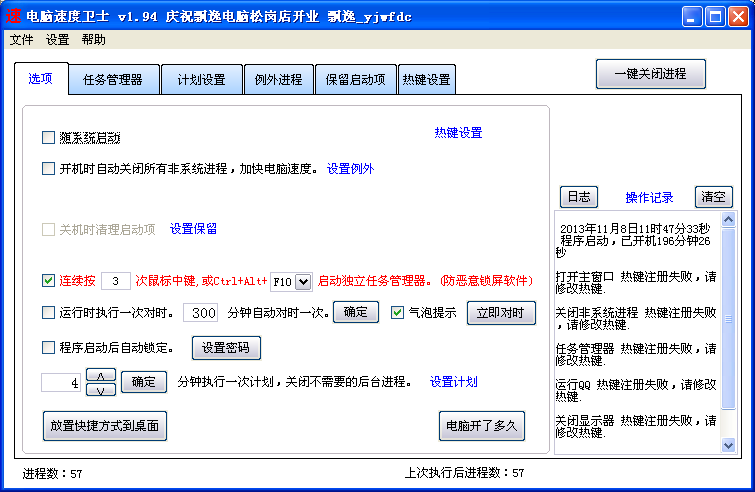Open the 设置例外 link
The width and height of the screenshot is (755, 492).
pos(350,168)
